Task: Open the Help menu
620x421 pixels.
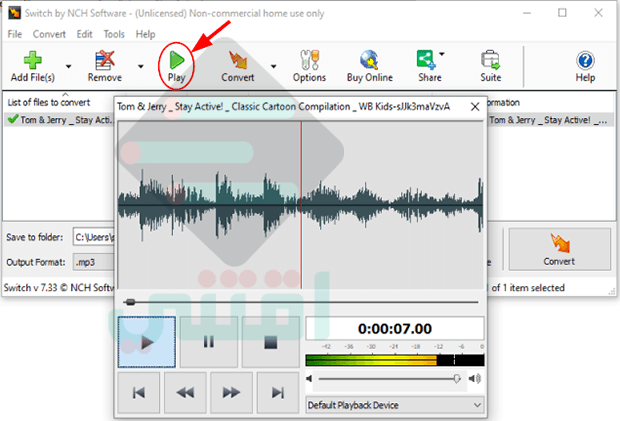Action: [x=145, y=34]
